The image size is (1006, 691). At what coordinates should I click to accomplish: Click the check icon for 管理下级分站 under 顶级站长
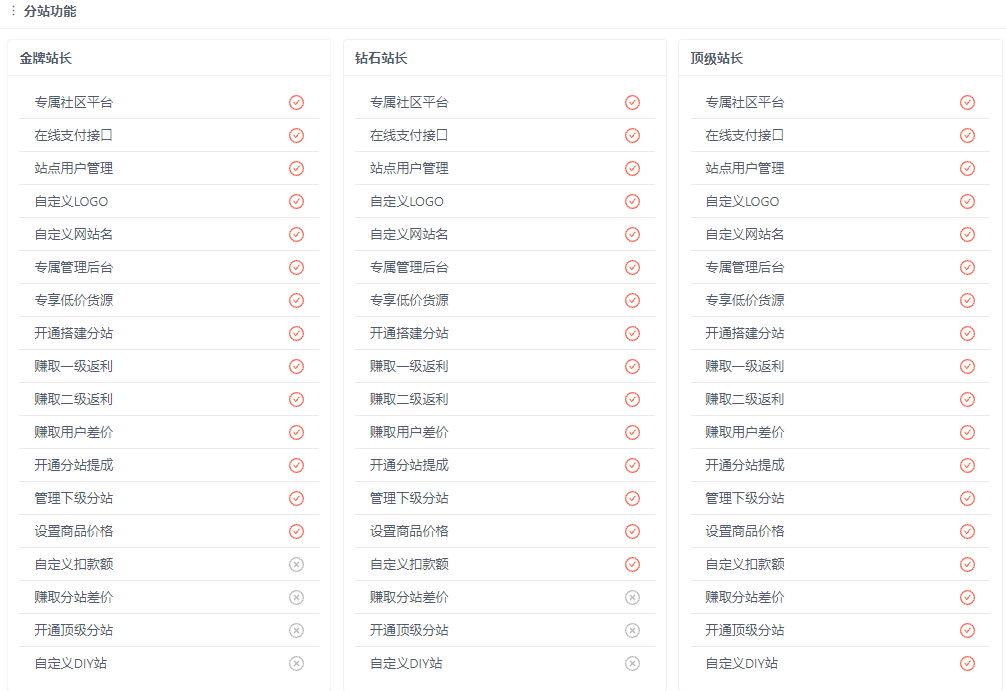click(x=968, y=499)
